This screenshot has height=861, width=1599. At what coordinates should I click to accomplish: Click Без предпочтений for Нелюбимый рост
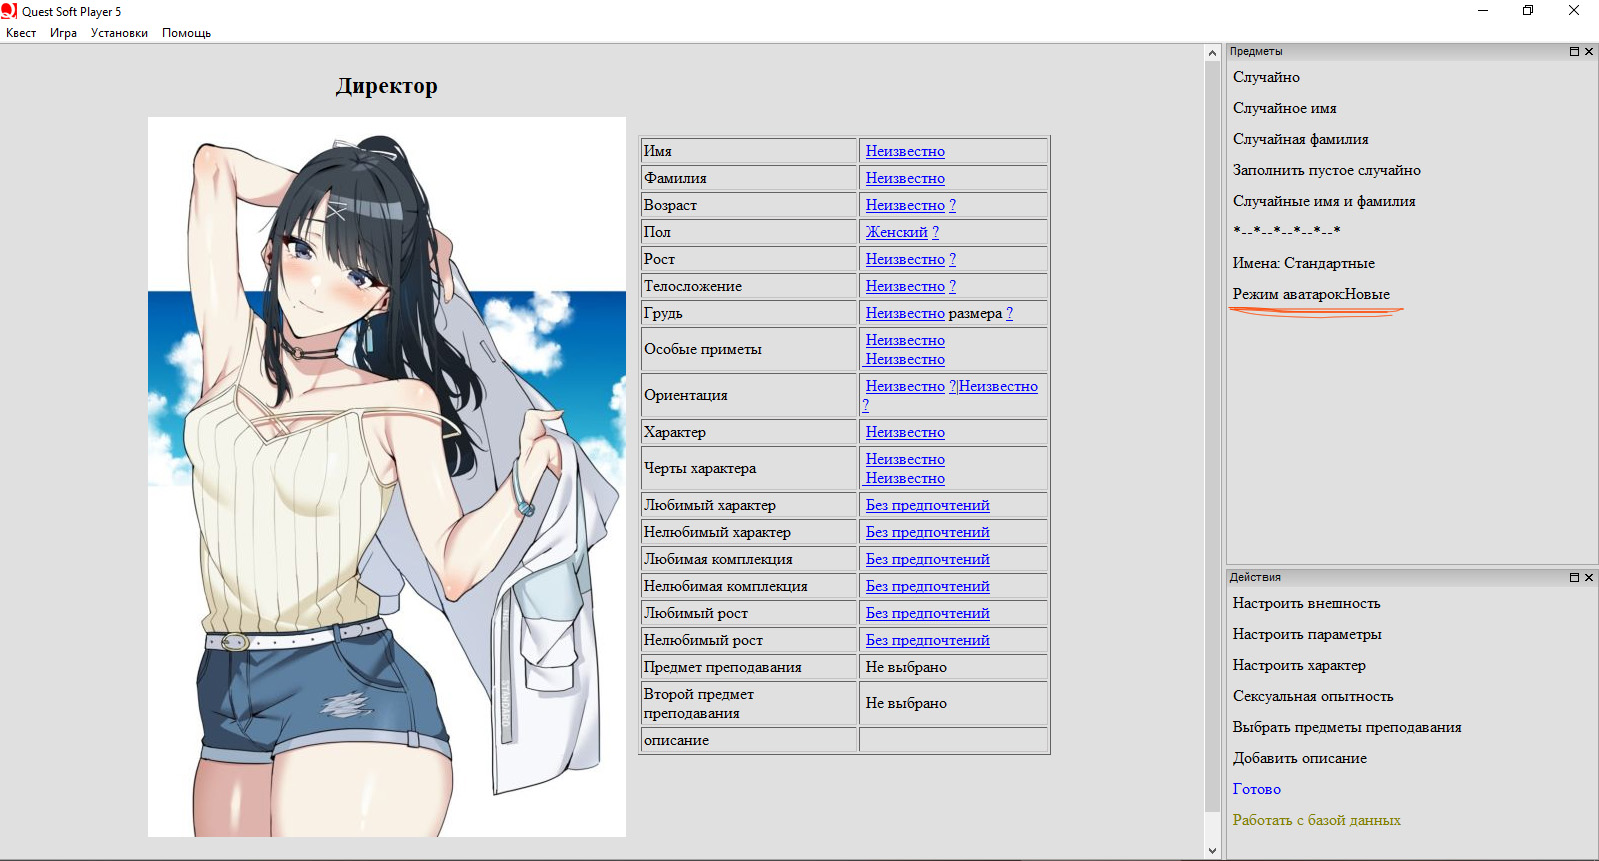[928, 640]
